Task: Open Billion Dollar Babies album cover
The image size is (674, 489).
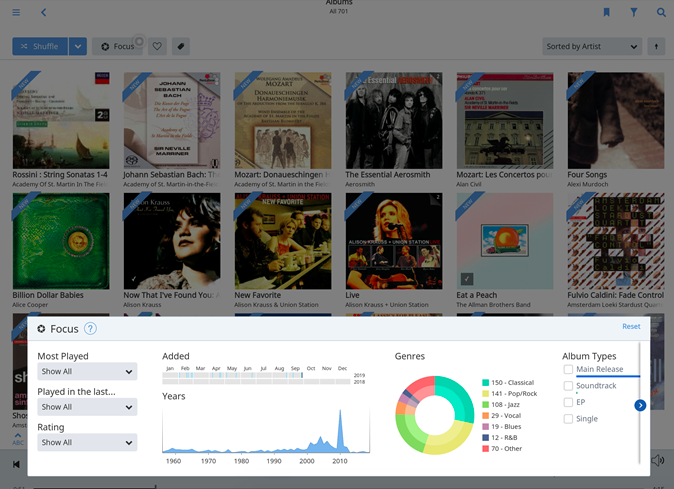Action: [x=61, y=241]
